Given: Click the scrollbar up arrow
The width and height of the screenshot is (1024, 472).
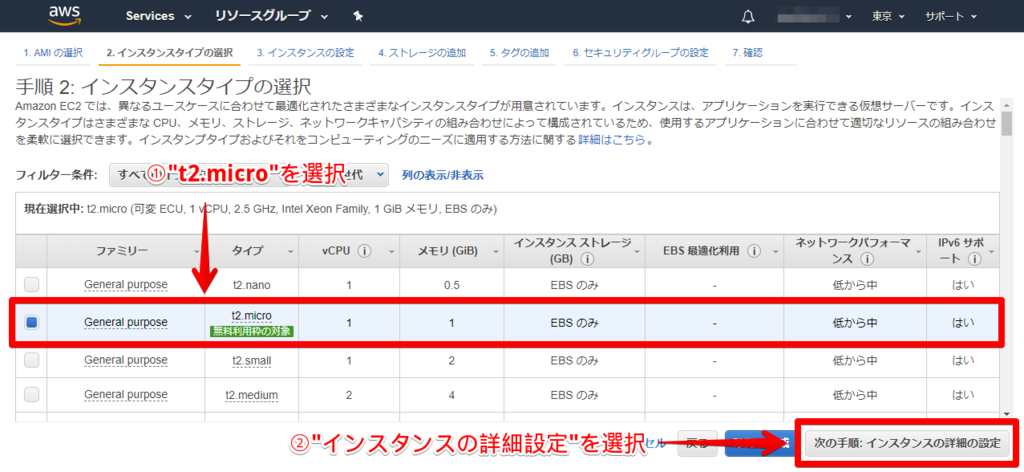Looking at the screenshot, I should [x=1007, y=104].
